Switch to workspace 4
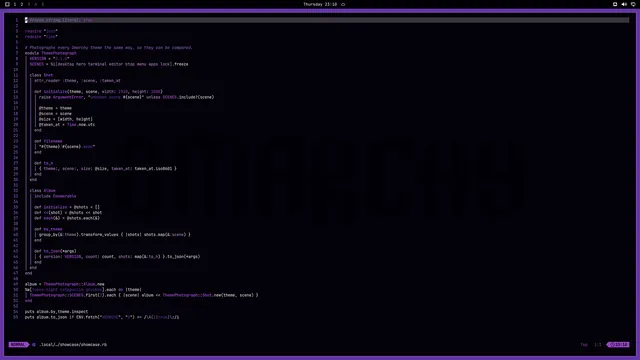The image size is (640, 360). coord(36,4)
